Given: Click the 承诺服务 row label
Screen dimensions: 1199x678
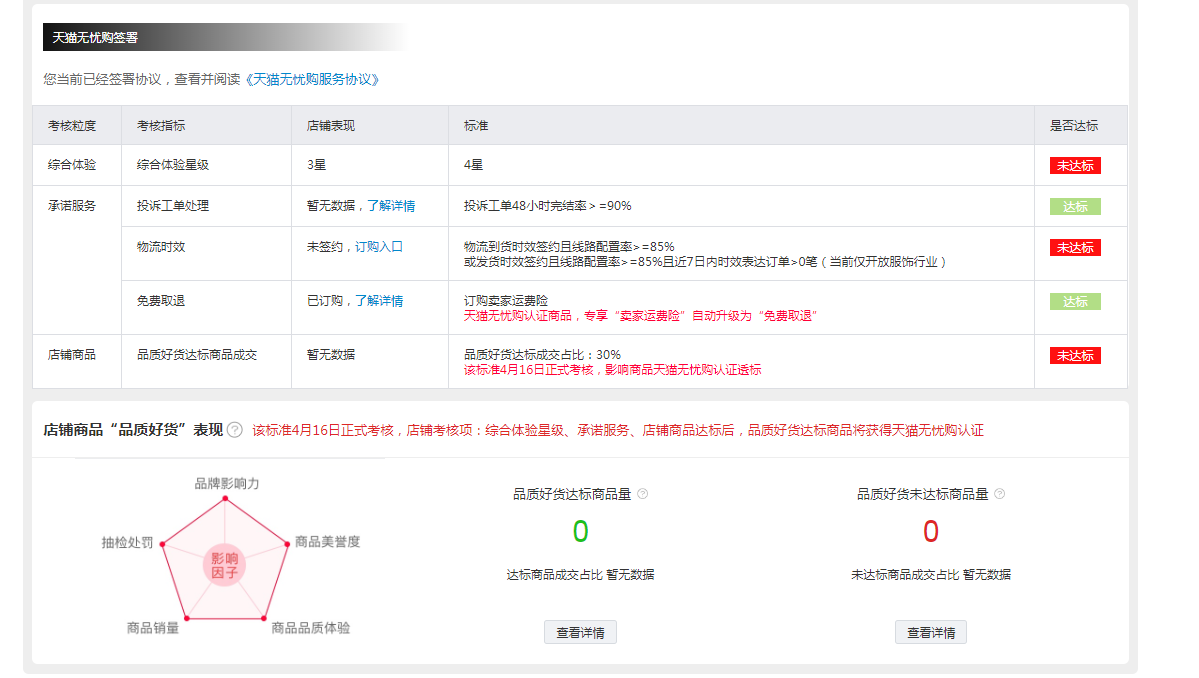Looking at the screenshot, I should pyautogui.click(x=72, y=206).
